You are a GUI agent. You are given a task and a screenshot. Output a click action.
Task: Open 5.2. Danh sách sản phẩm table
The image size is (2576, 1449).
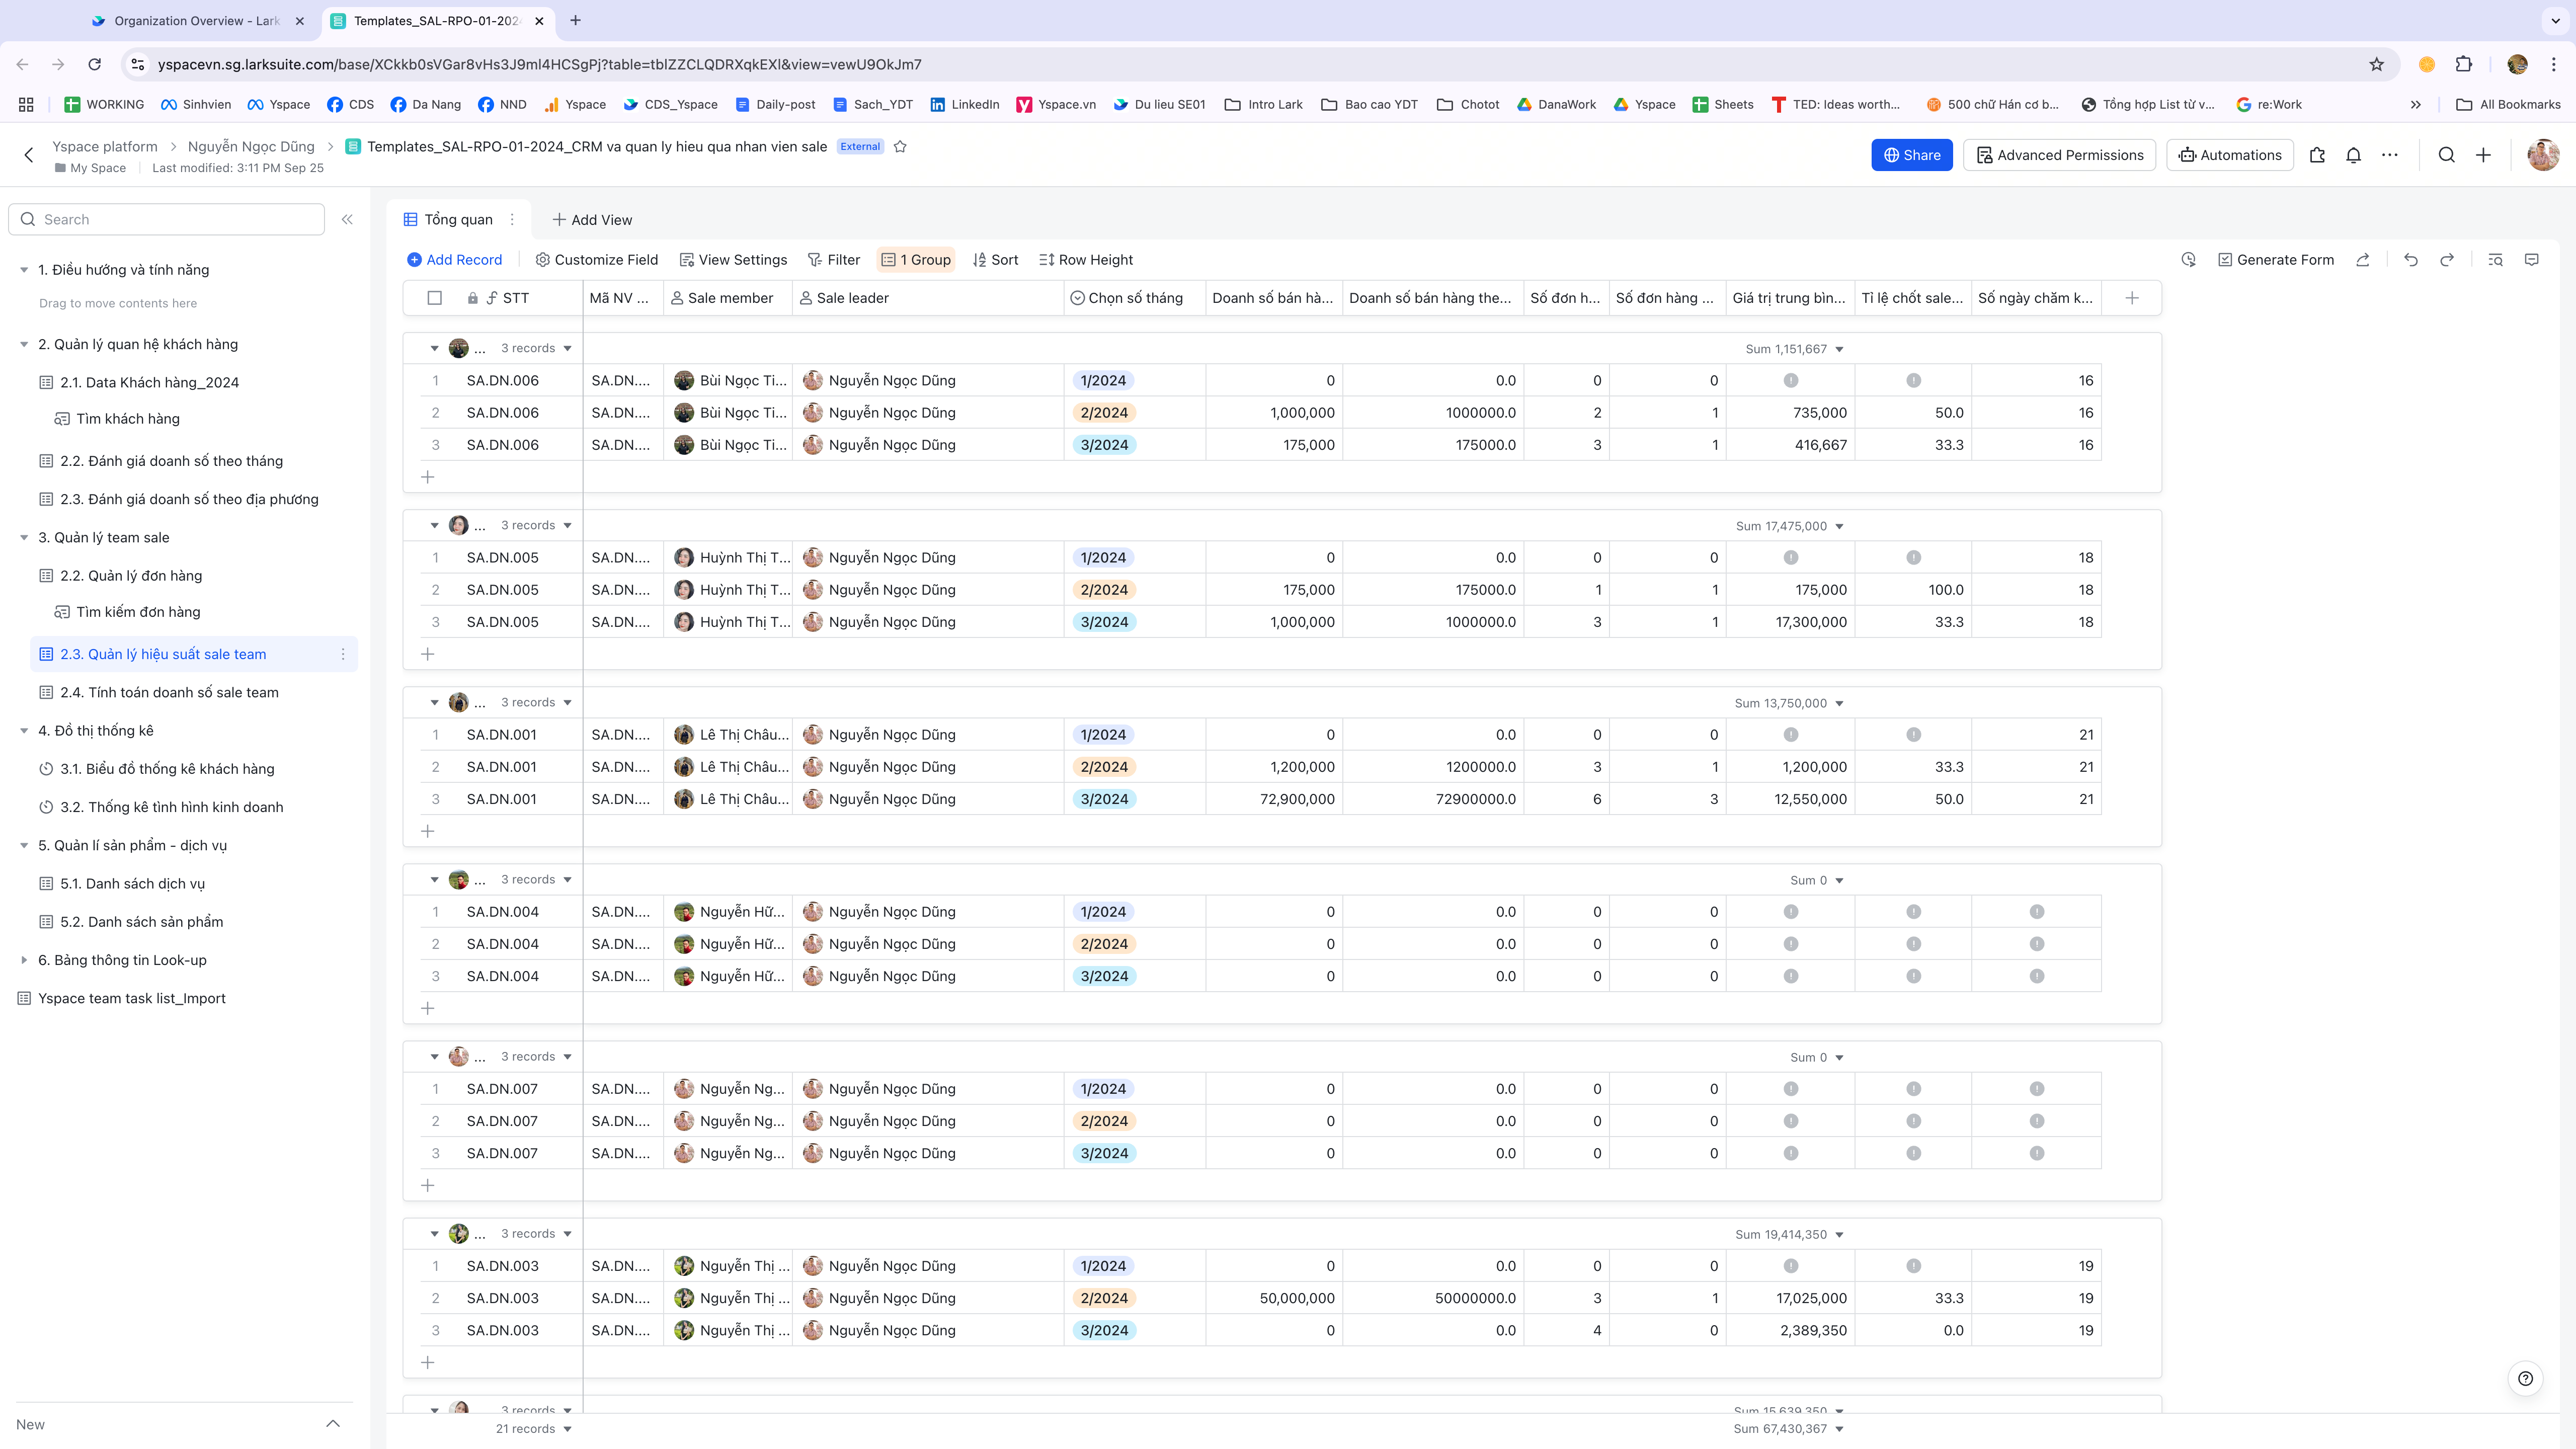141,922
